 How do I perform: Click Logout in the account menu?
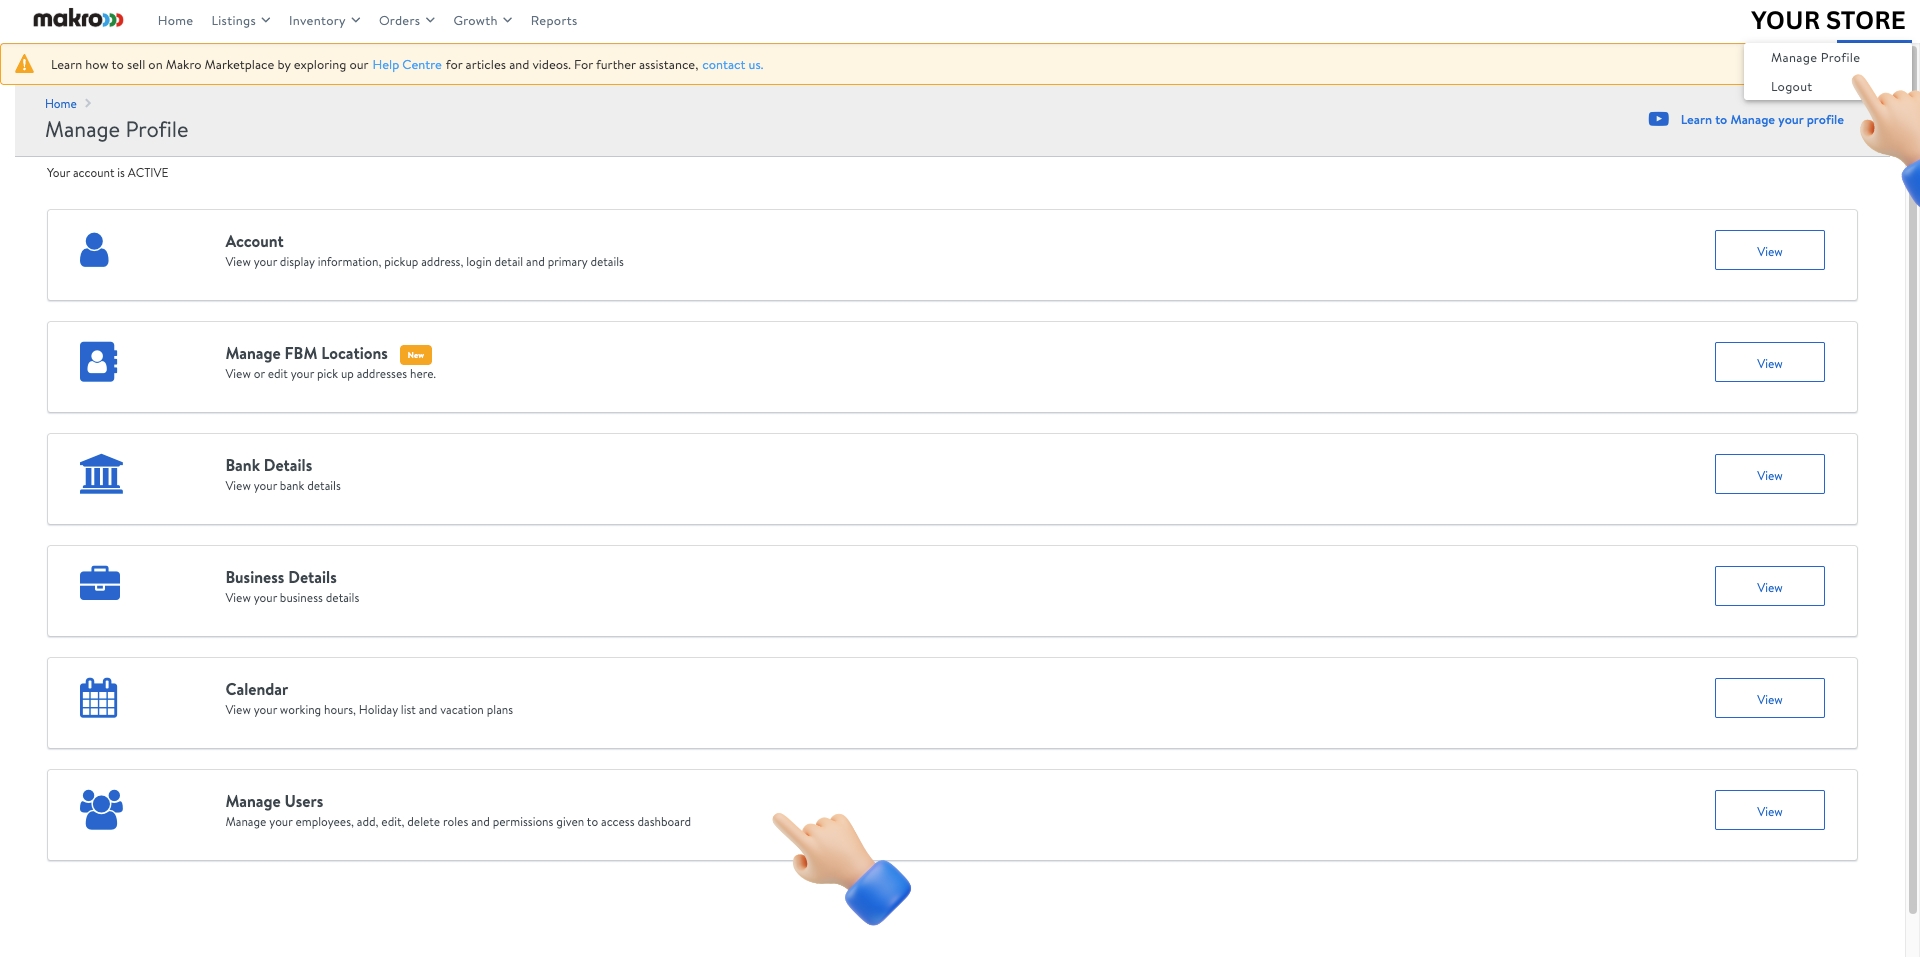[x=1791, y=86]
